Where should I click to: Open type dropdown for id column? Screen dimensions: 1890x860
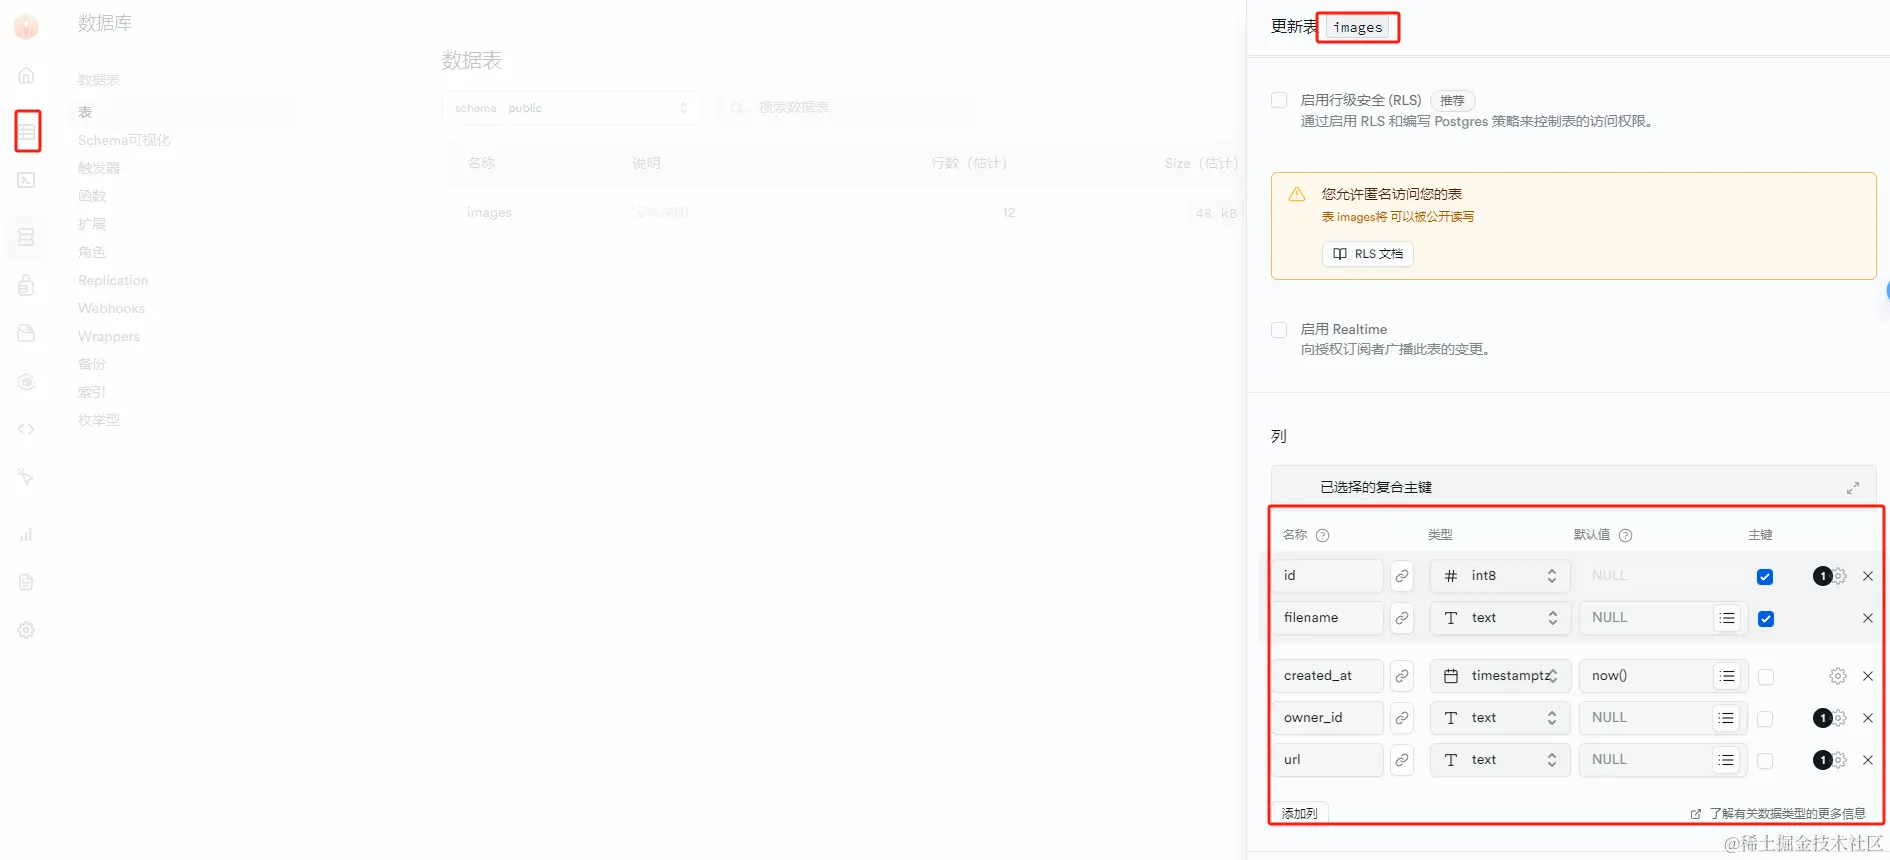1500,576
